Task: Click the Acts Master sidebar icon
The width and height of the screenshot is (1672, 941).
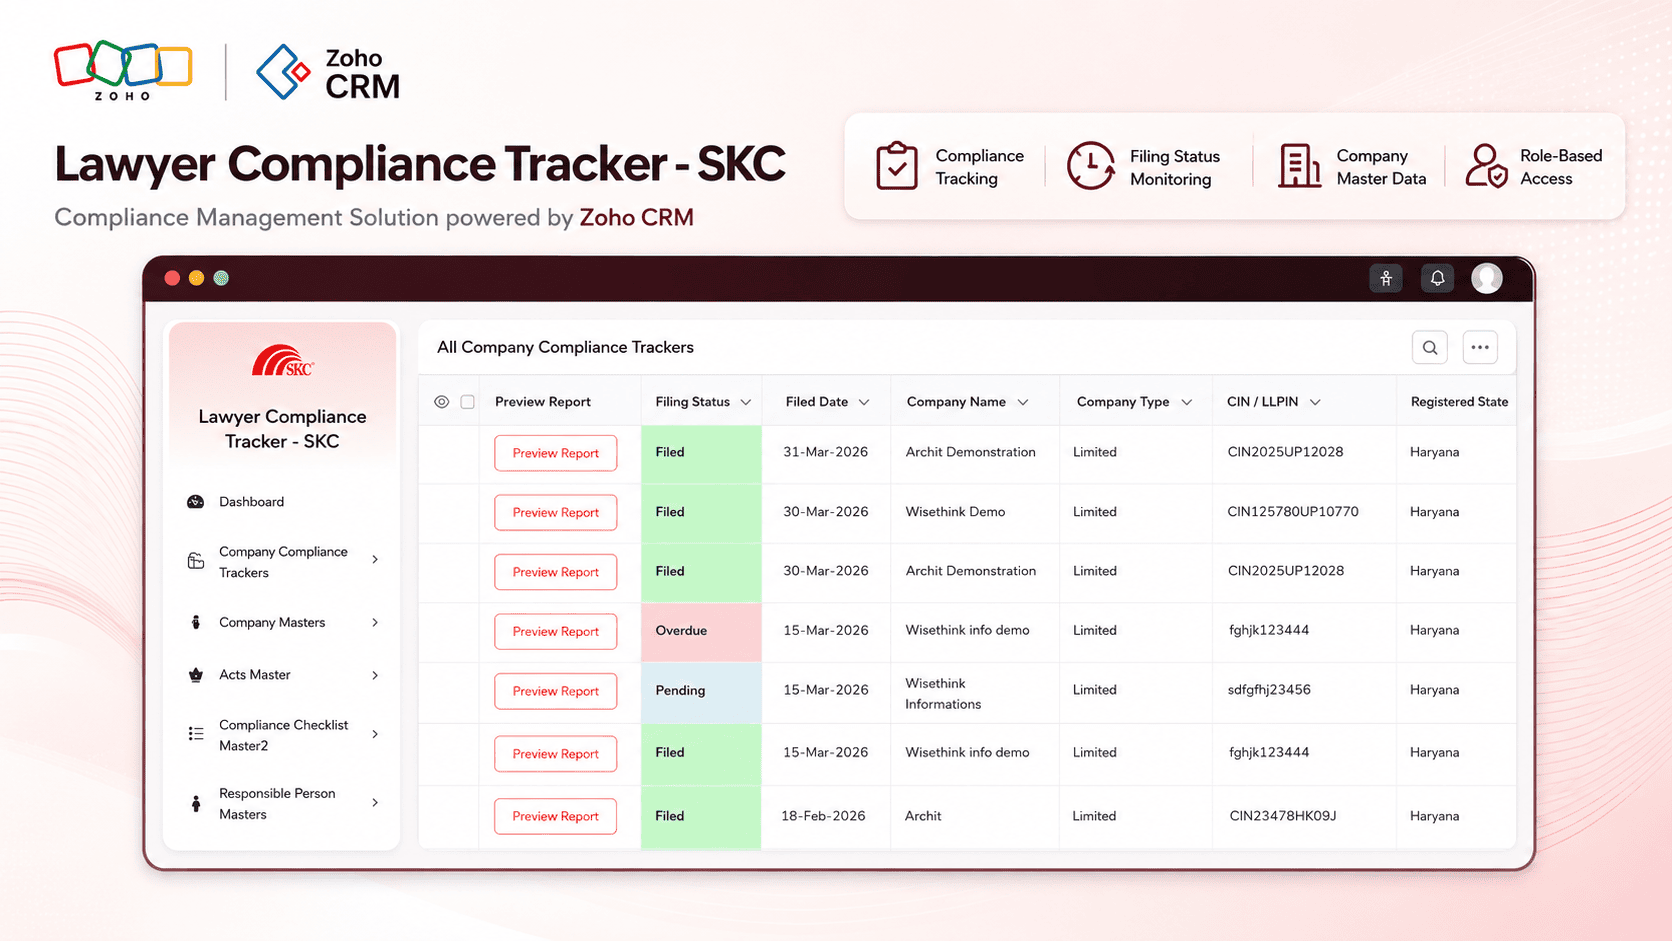Action: pyautogui.click(x=196, y=675)
